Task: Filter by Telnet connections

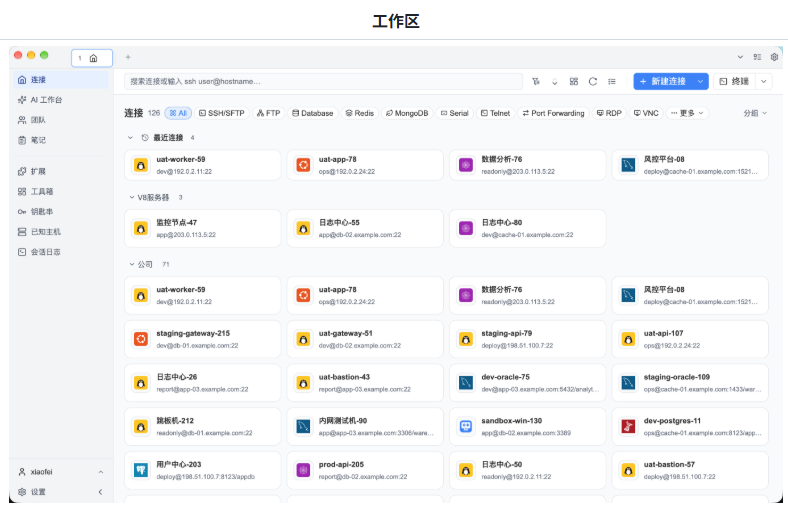Action: coord(495,113)
